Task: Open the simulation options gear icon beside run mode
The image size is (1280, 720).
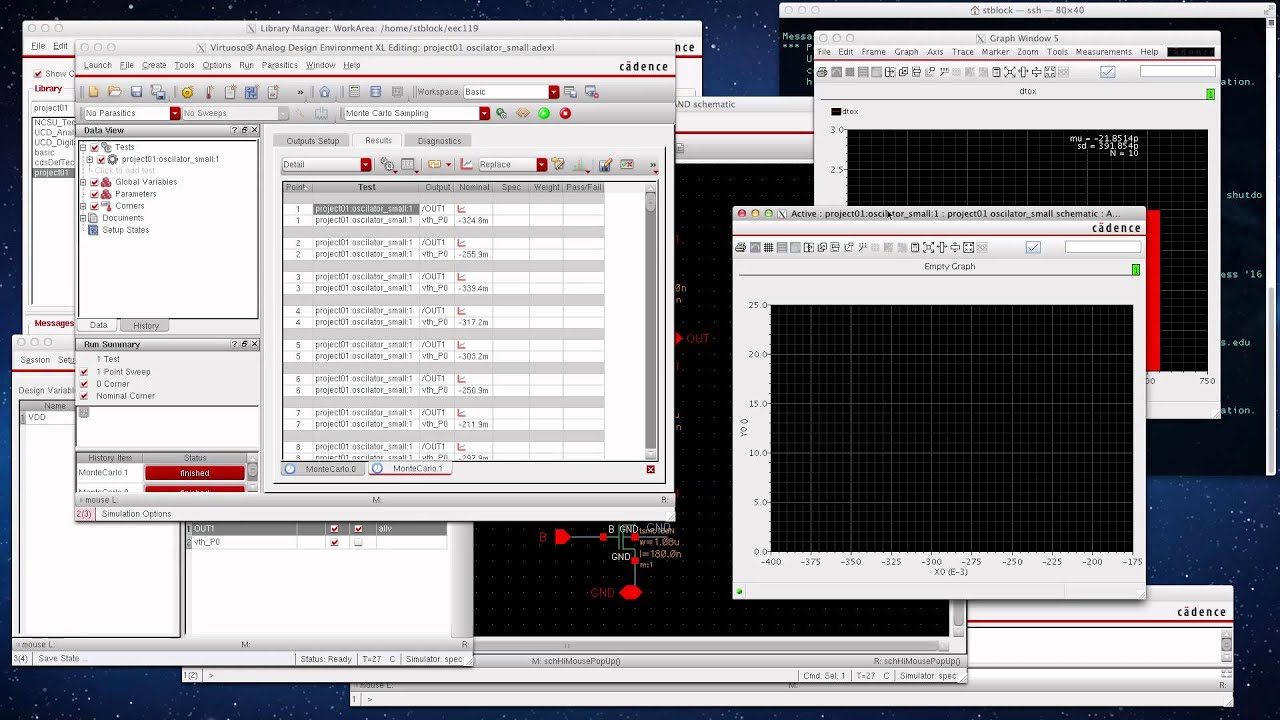Action: (501, 113)
